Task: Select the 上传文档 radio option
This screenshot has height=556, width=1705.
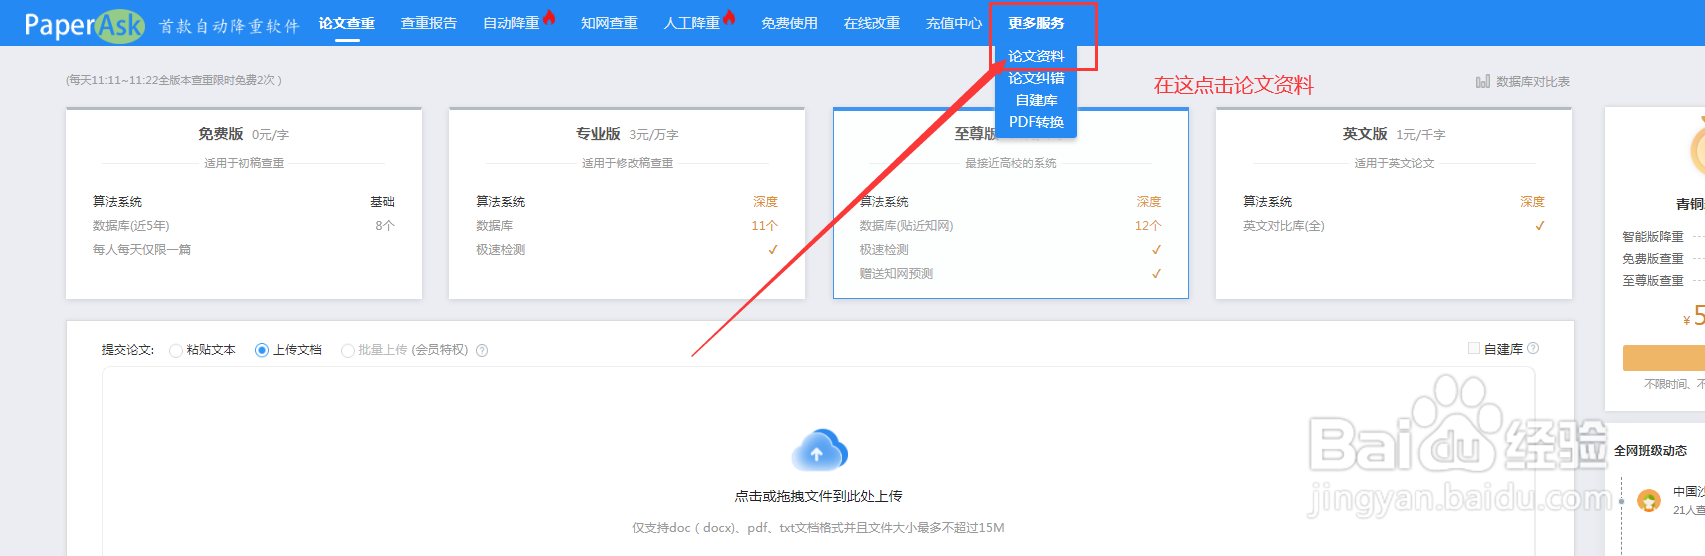Action: 262,350
